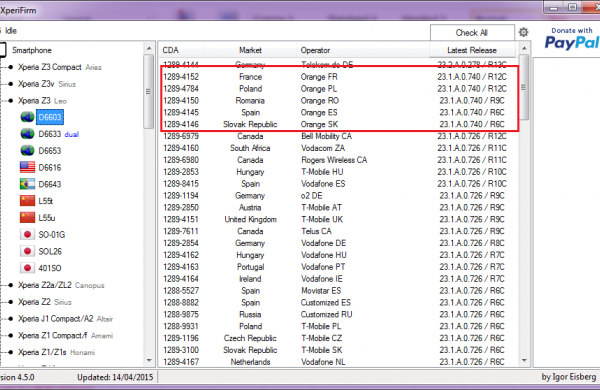Collapse the Xperia Z3 Leo node
The width and height of the screenshot is (600, 390).
click(10, 101)
